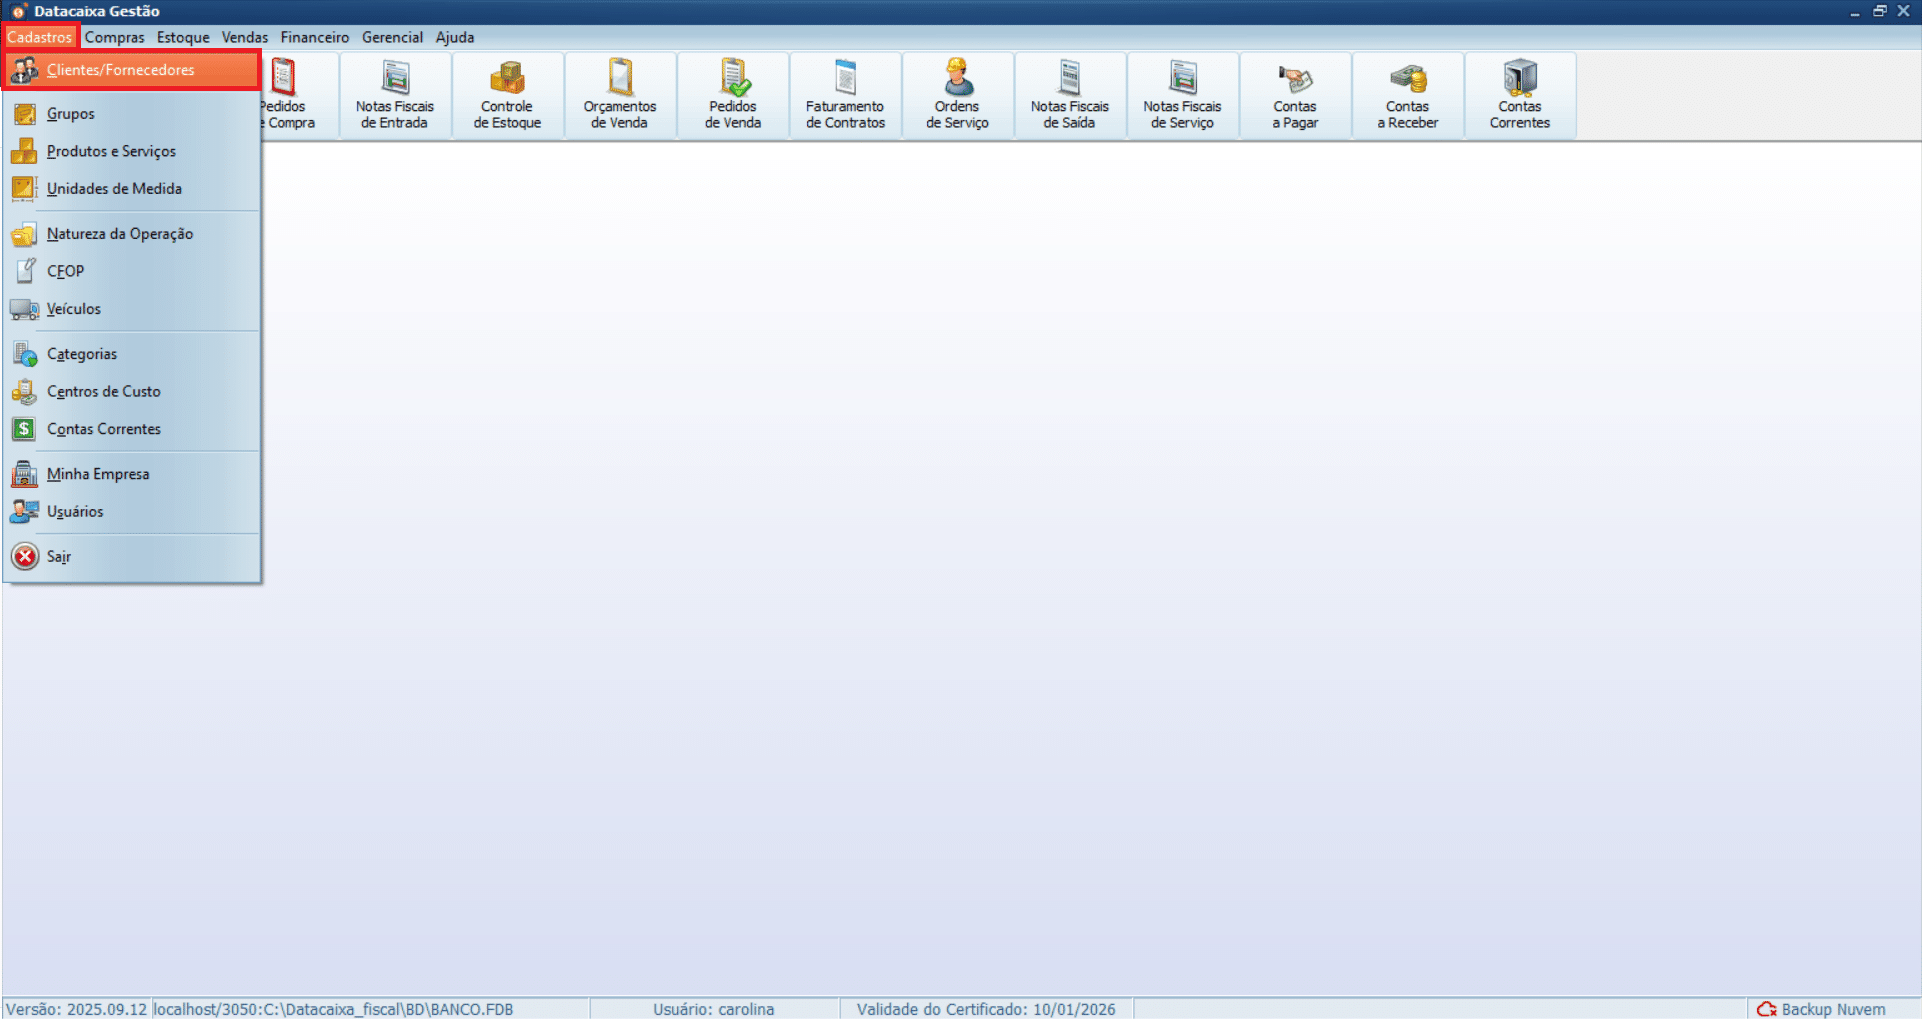Choose Minha Empresa label
The image size is (1922, 1019).
98,474
